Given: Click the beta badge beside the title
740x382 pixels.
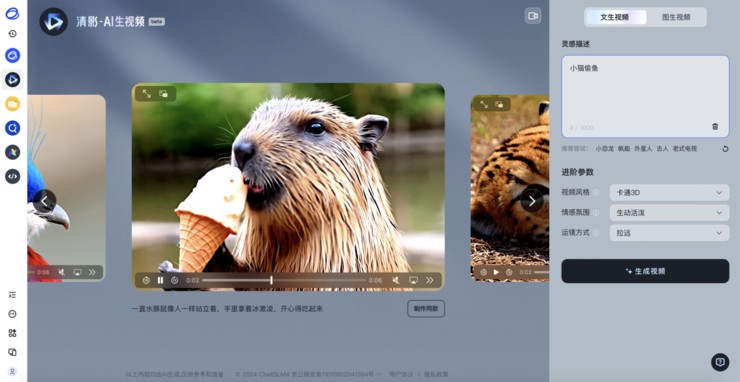Looking at the screenshot, I should (x=157, y=22).
